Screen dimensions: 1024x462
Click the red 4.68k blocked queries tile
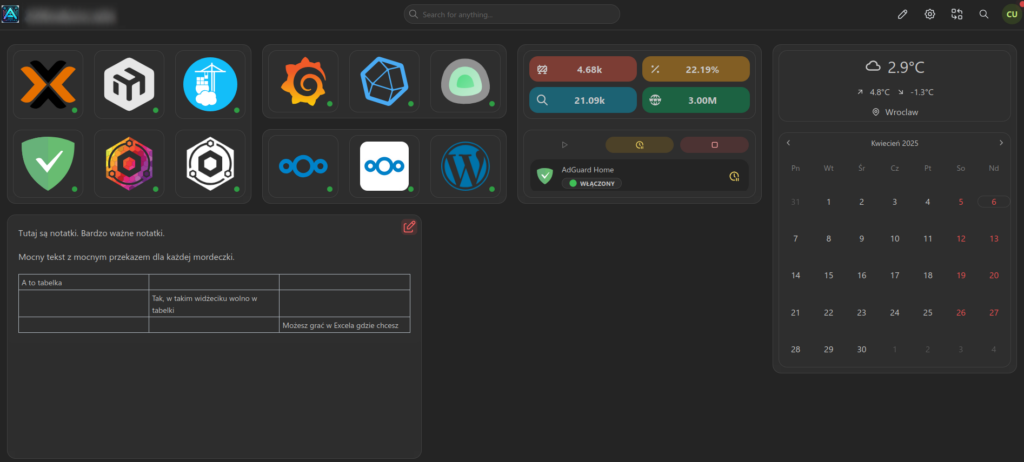point(583,69)
